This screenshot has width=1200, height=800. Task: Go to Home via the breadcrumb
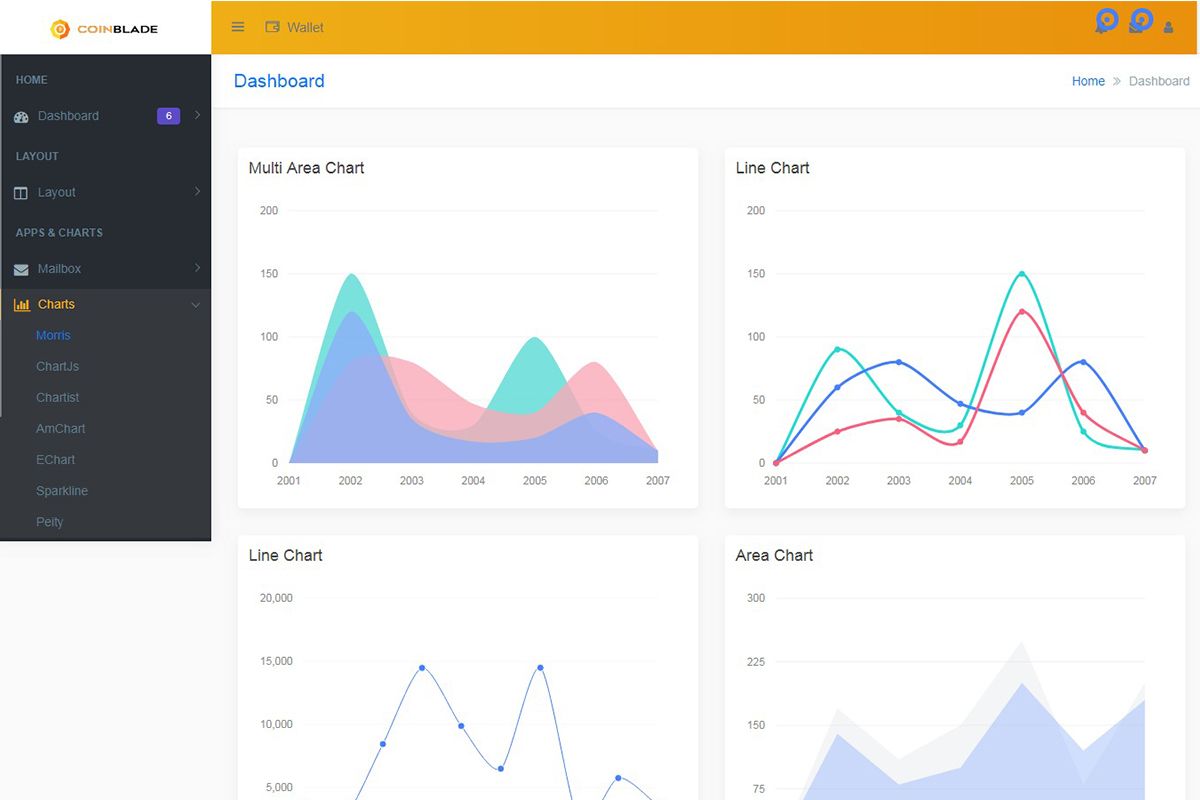pos(1088,81)
